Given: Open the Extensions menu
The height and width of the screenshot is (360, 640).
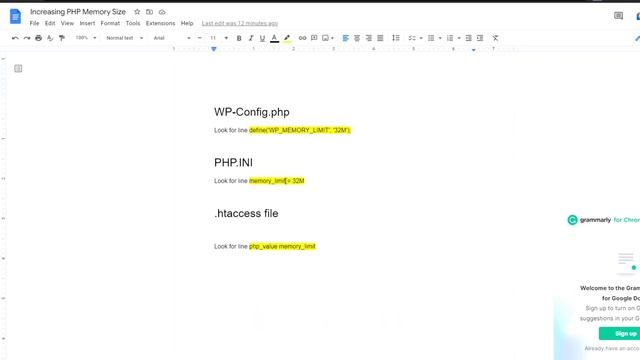Looking at the screenshot, I should point(160,23).
